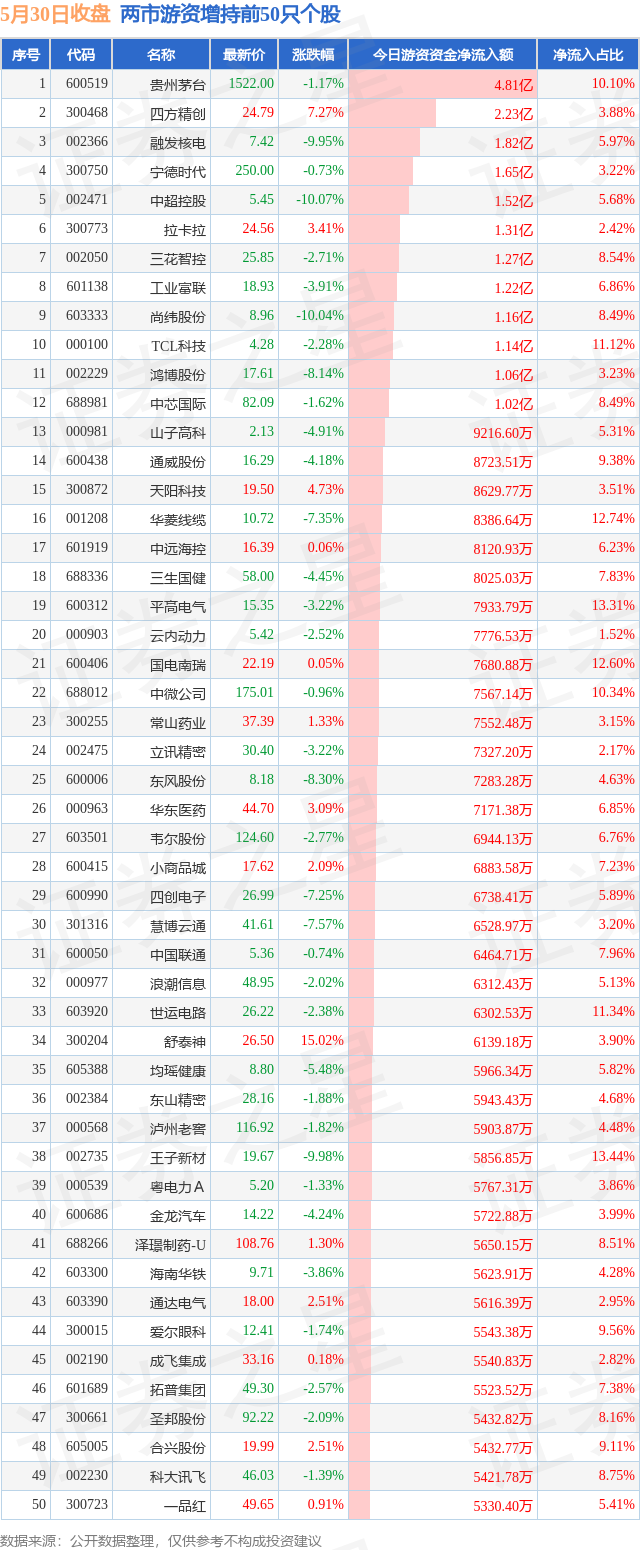640x1550 pixels.
Task: Click stock name 爱尔眼科
Action: [178, 1332]
